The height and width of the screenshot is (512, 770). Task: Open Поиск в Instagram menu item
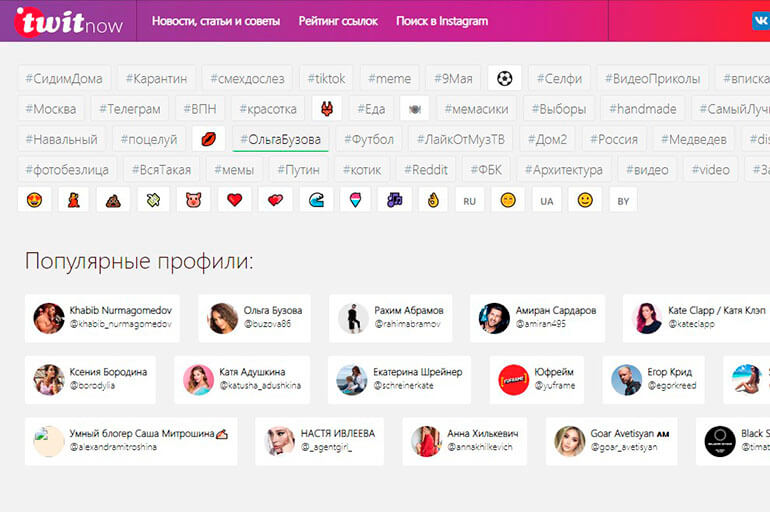click(x=442, y=21)
